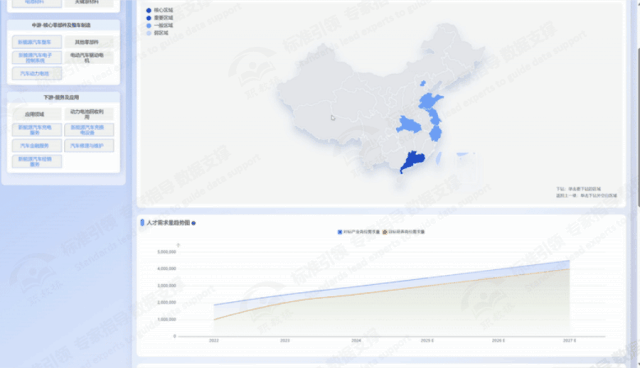Click the blue Hubei province on map
Viewport: 640px width, 368px height.
[x=409, y=125]
